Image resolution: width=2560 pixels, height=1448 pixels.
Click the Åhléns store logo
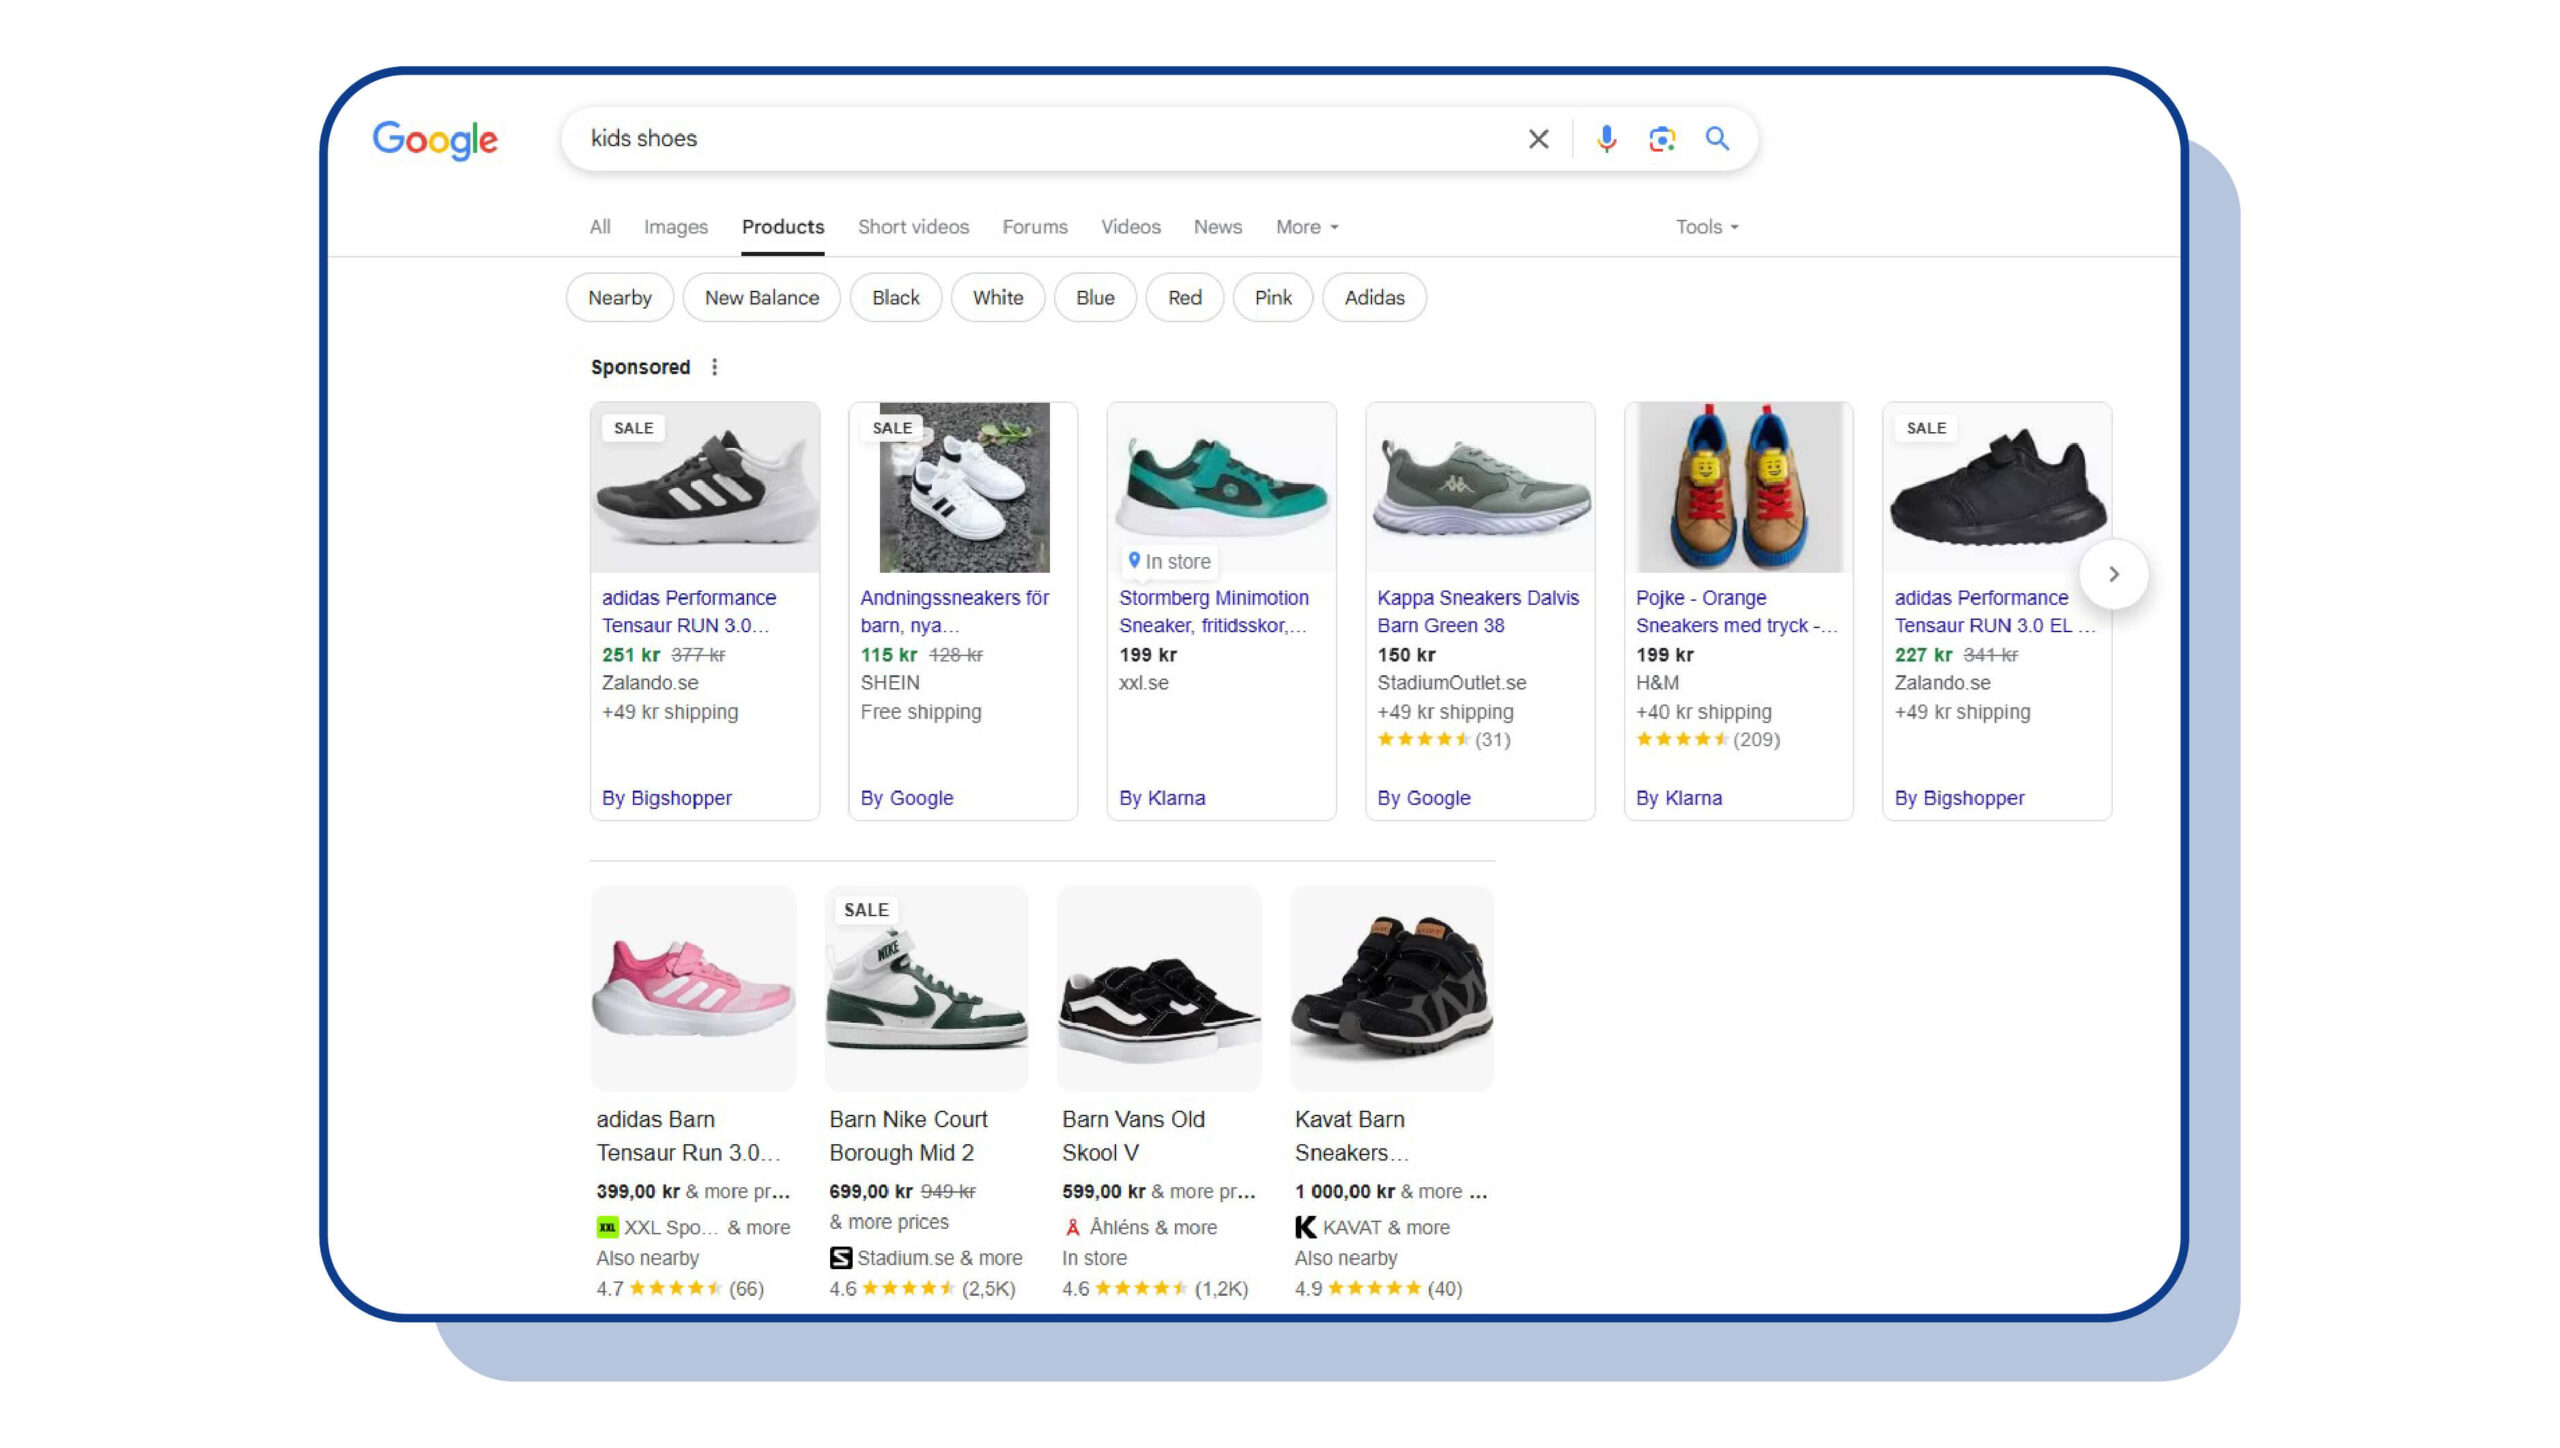click(x=1072, y=1227)
